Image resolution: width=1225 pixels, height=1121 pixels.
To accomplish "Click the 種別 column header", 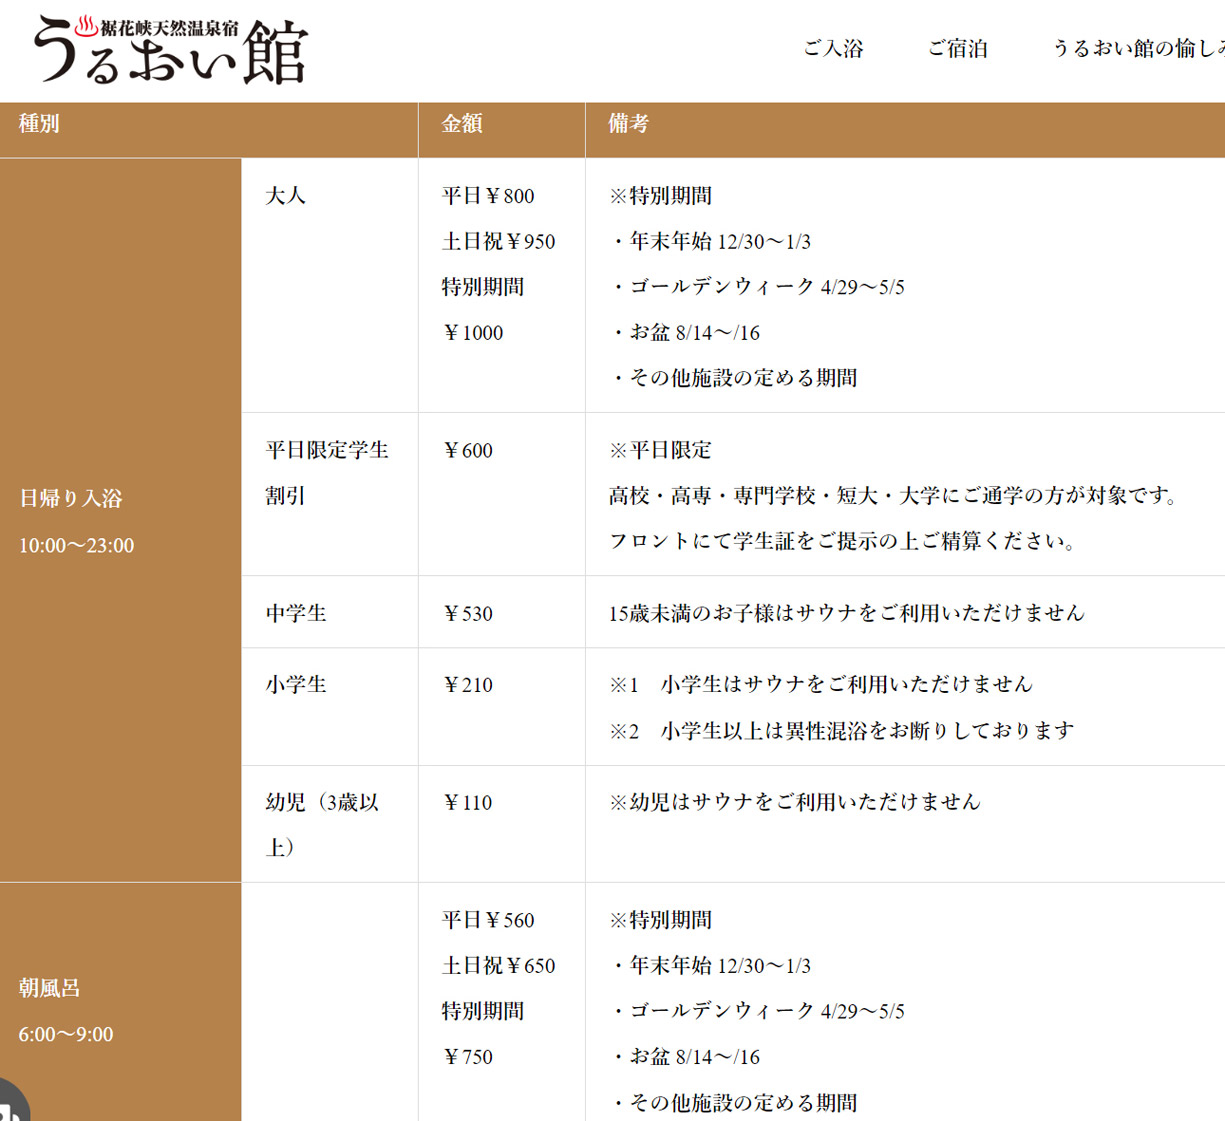I will click(39, 124).
